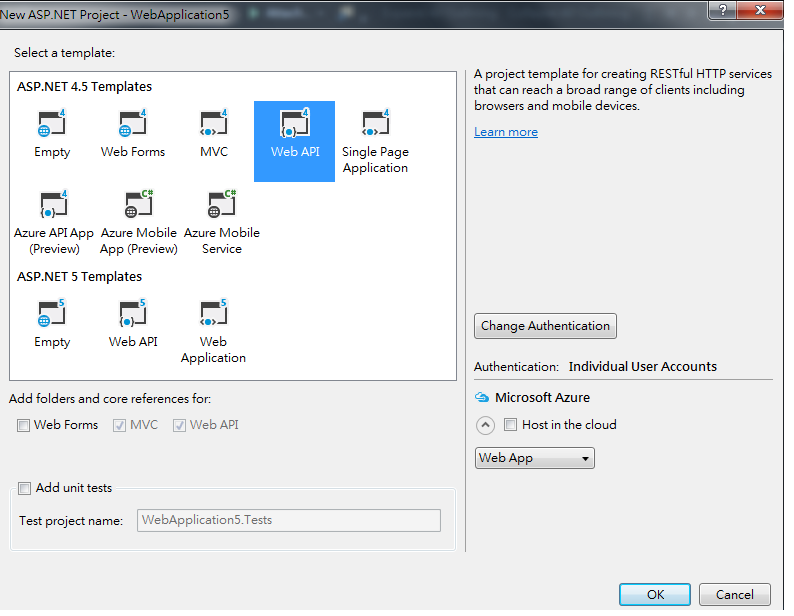Click the RESTful HTTP services template description
Viewport: 794px width, 616px height.
tap(623, 90)
